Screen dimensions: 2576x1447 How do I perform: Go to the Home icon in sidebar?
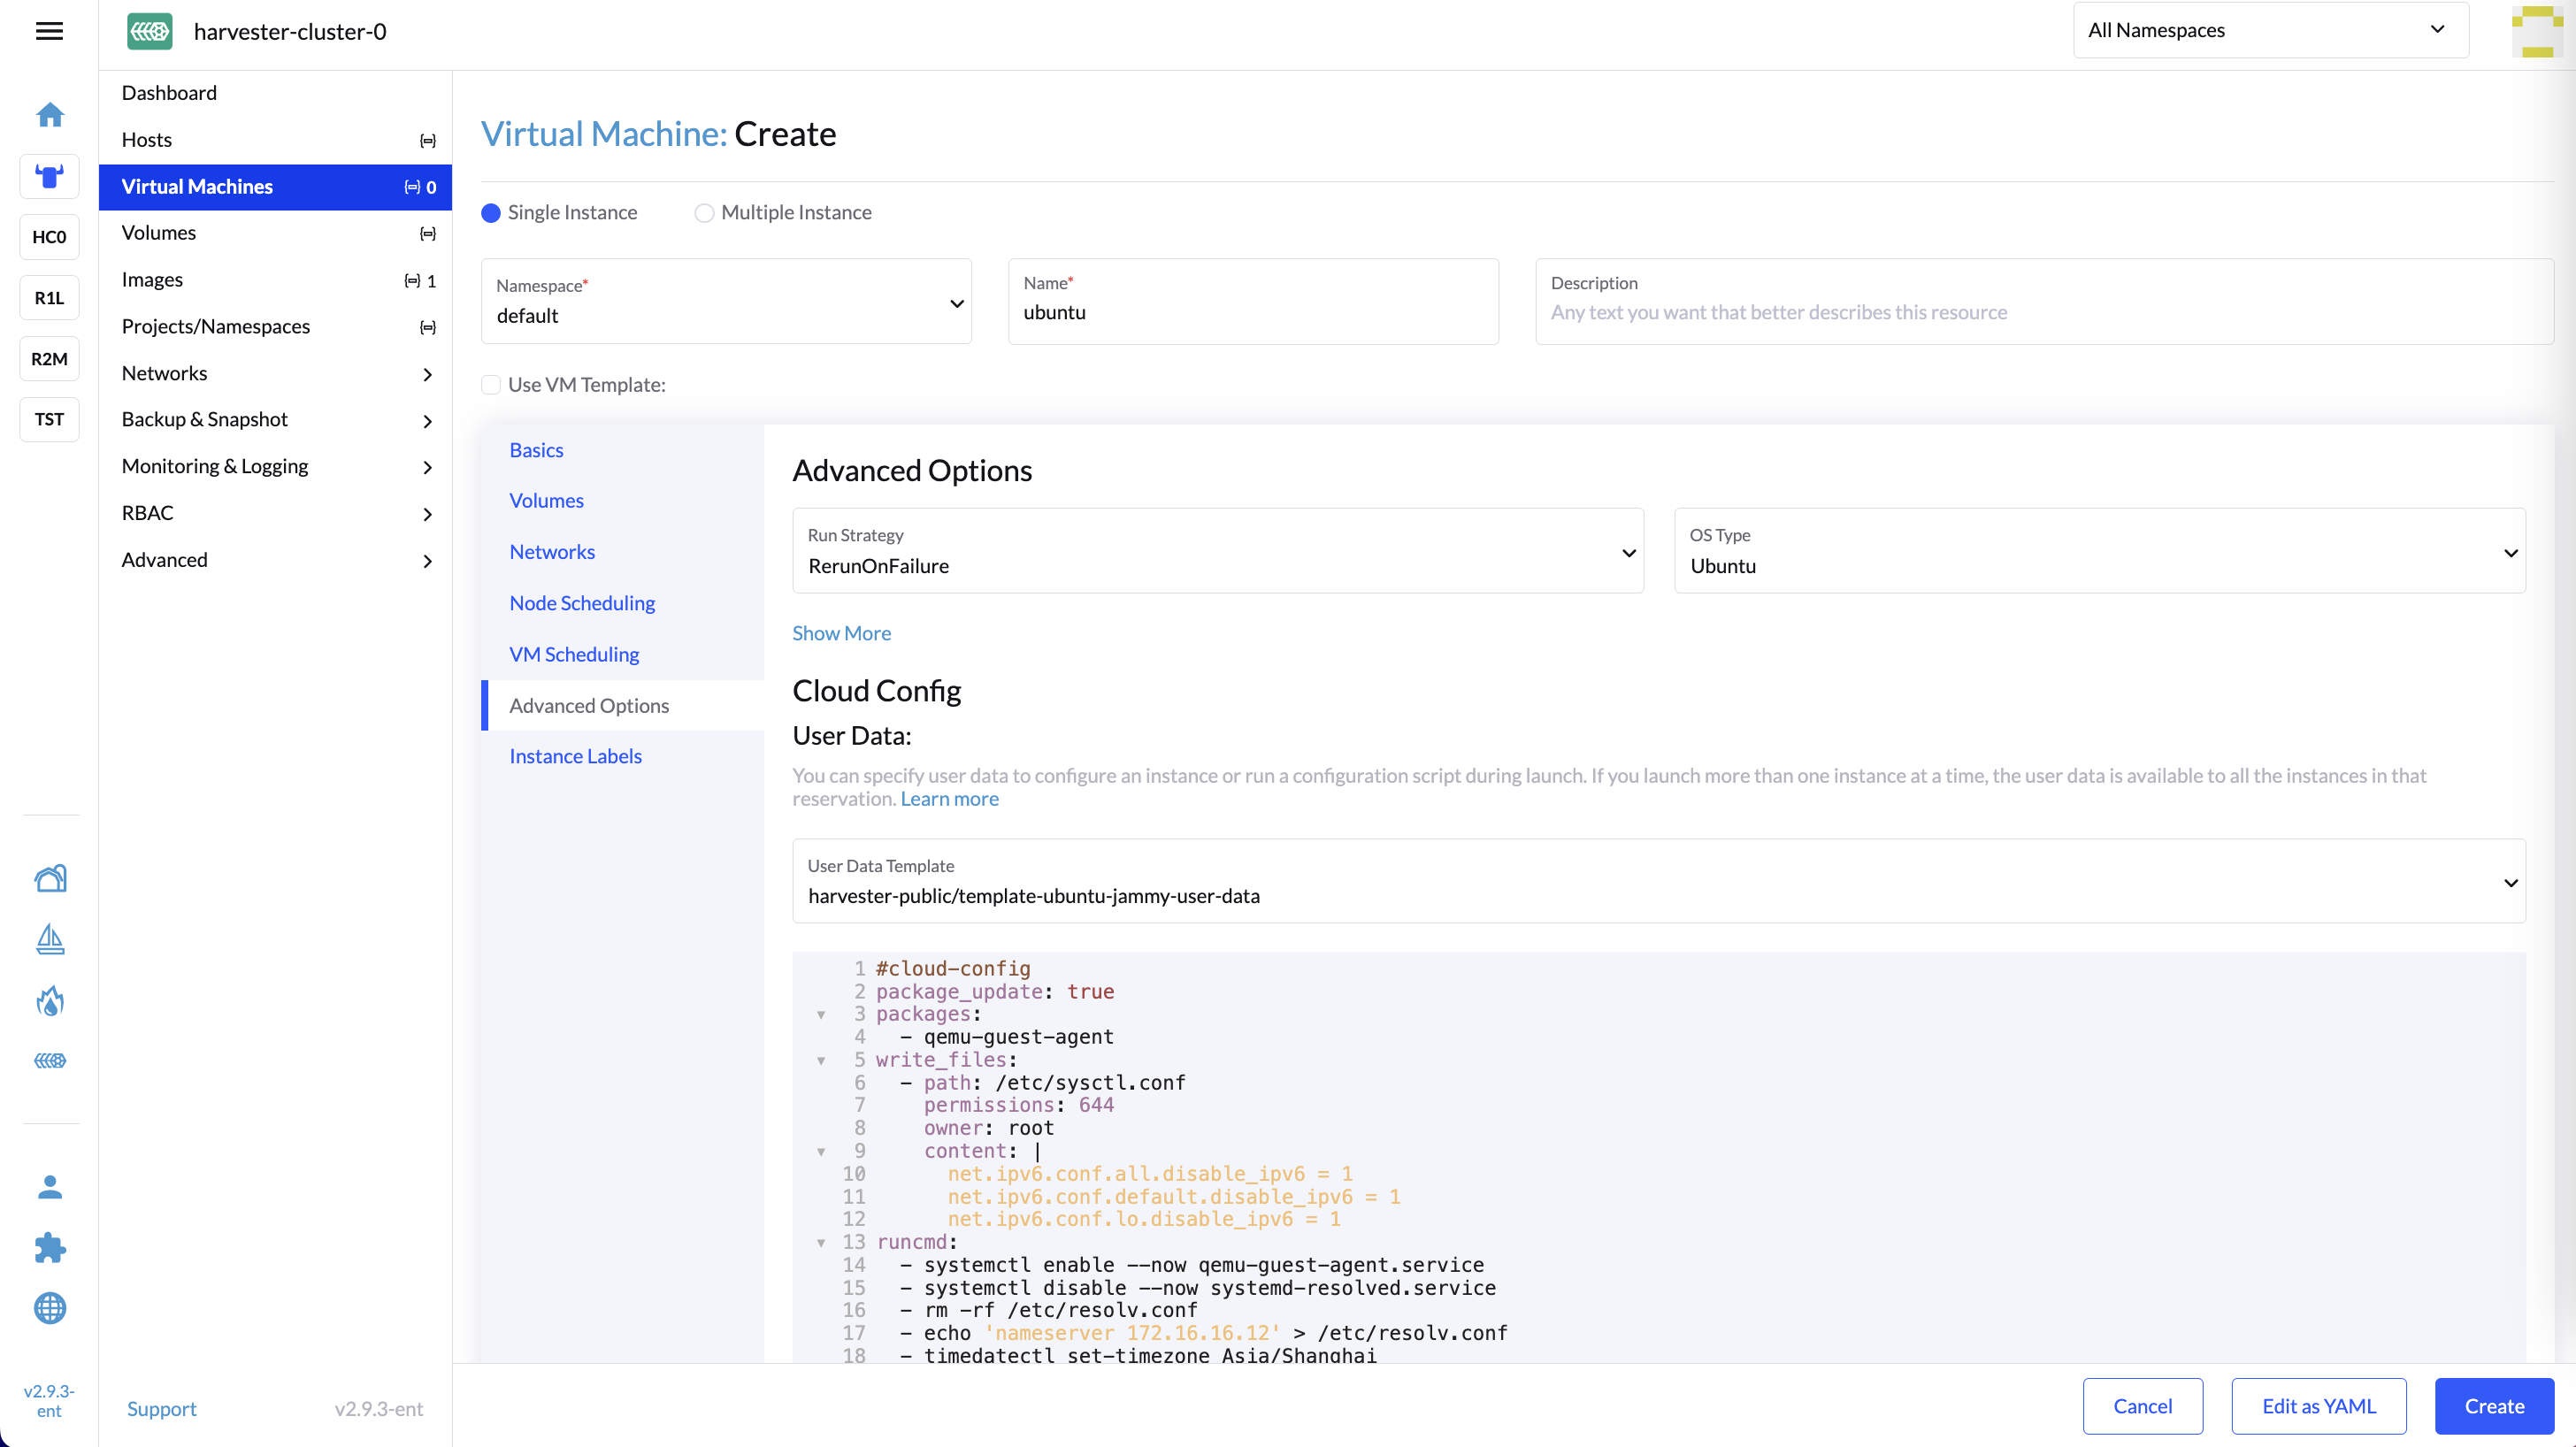(49, 115)
